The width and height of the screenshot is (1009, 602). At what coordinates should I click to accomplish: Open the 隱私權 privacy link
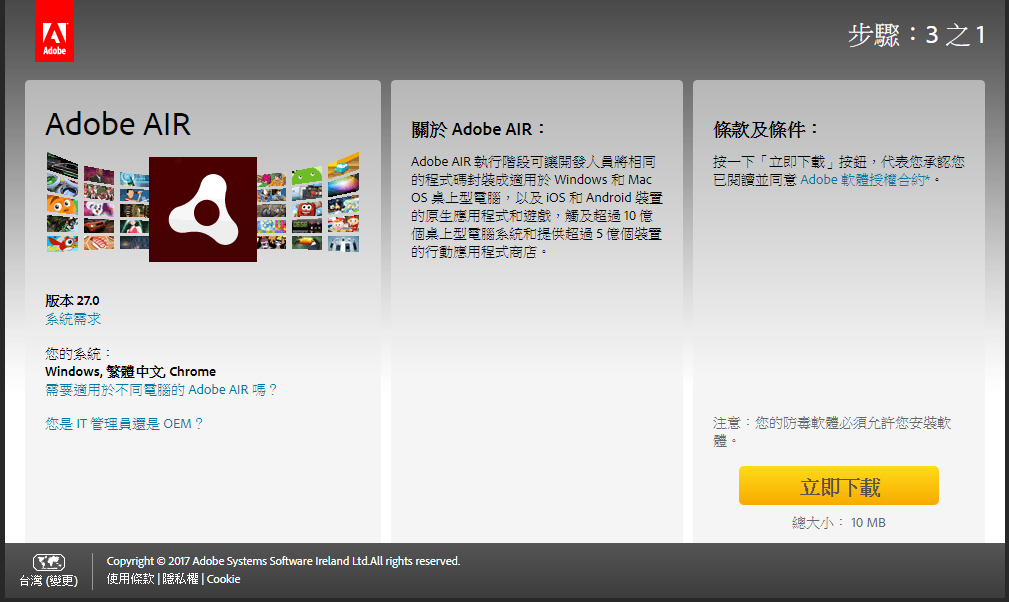tap(181, 579)
